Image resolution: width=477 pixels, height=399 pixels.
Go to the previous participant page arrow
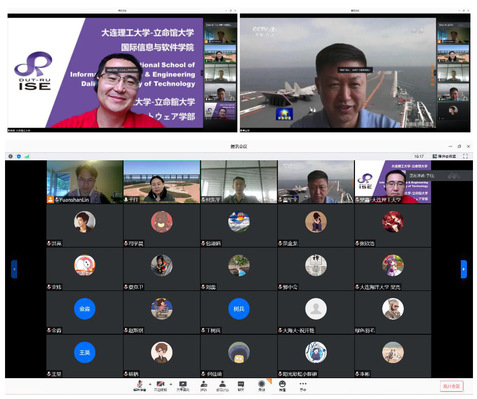coord(14,269)
